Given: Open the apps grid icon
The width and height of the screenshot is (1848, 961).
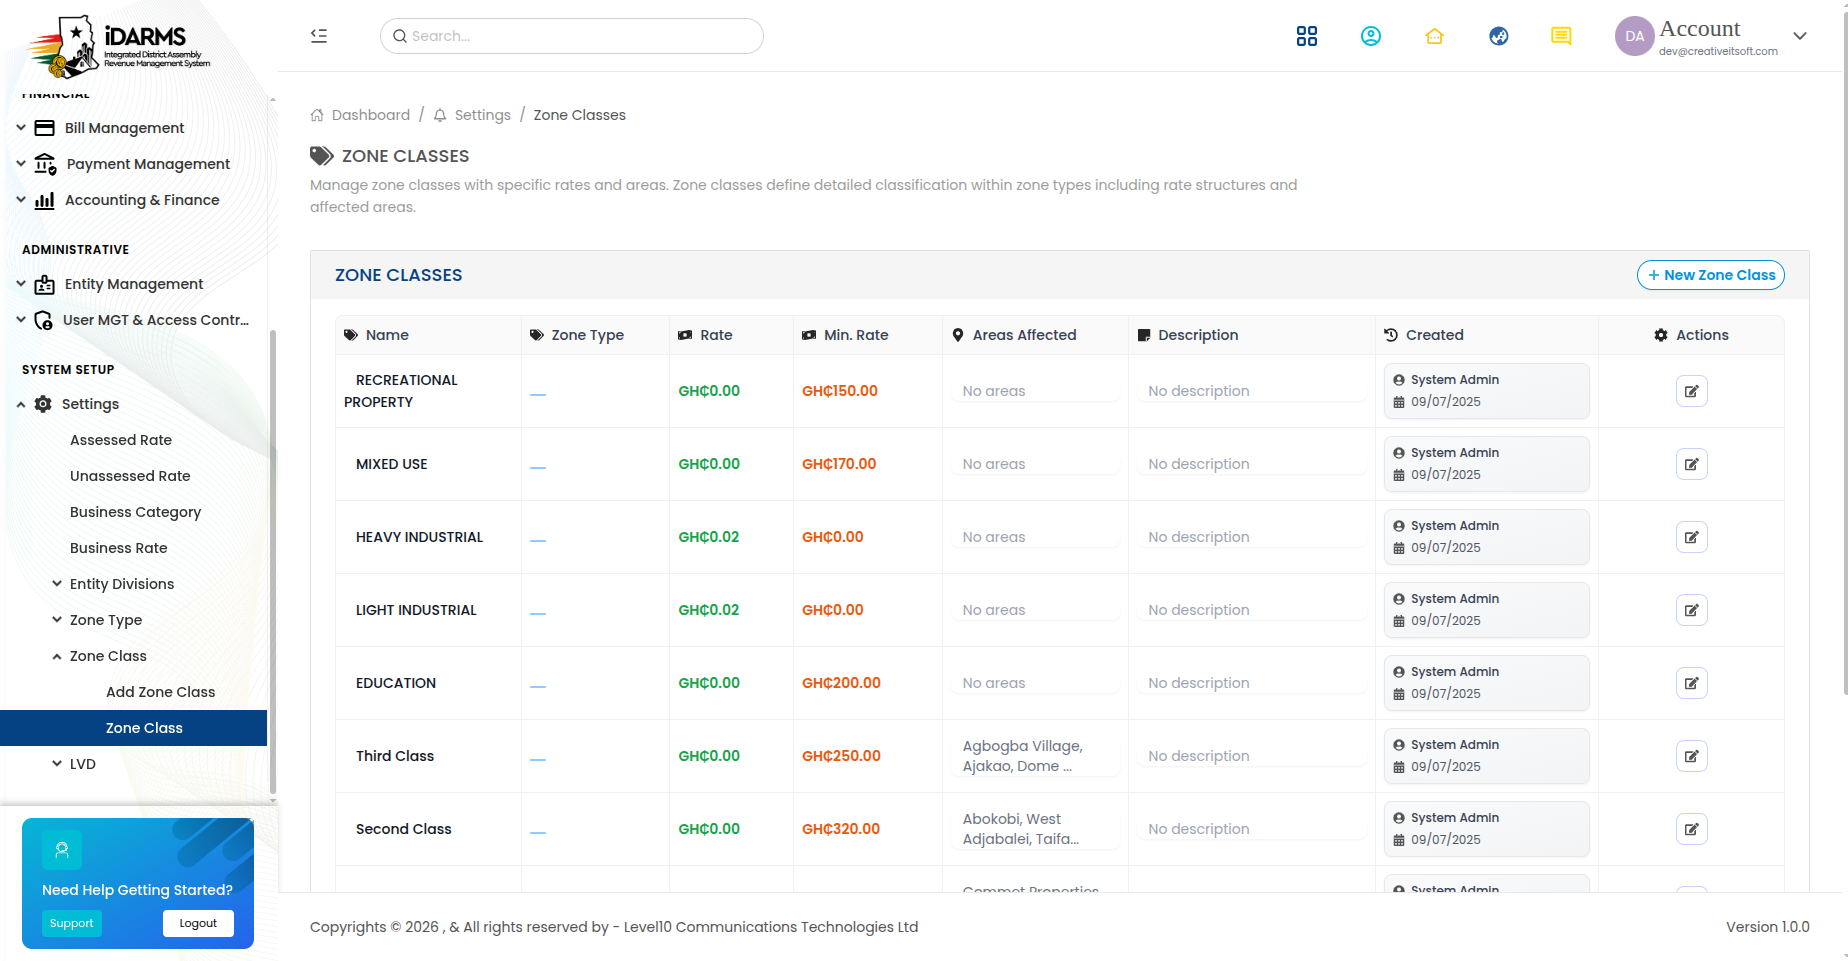Looking at the screenshot, I should point(1306,36).
